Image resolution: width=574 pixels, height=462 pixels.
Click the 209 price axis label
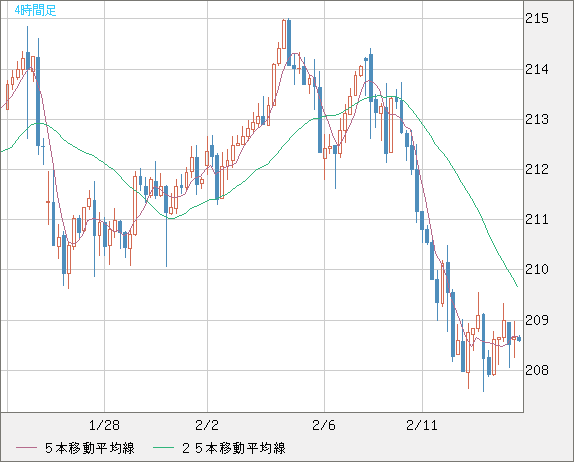(x=537, y=320)
